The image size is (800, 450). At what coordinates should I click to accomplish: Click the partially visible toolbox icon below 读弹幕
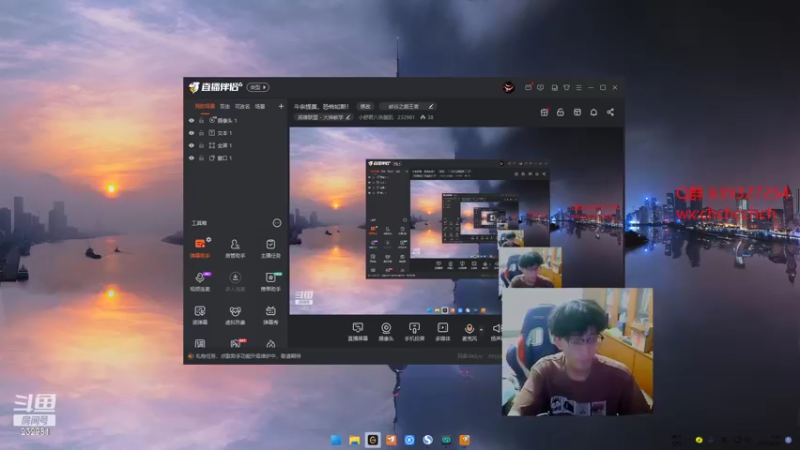point(199,343)
